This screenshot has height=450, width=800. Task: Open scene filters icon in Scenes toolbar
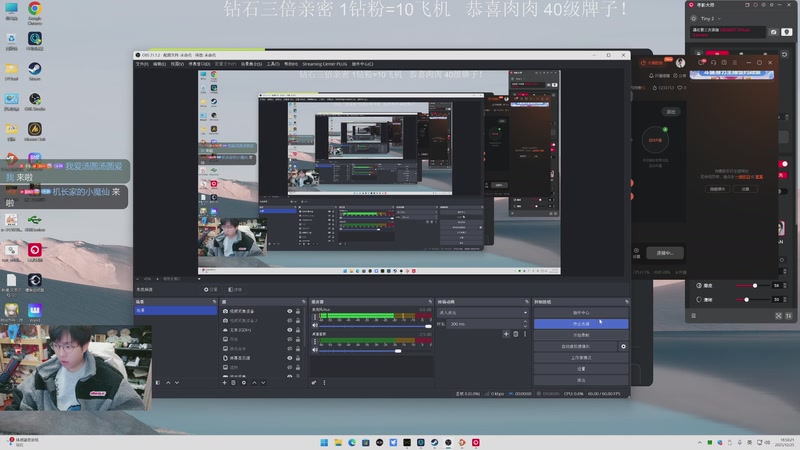coord(158,383)
